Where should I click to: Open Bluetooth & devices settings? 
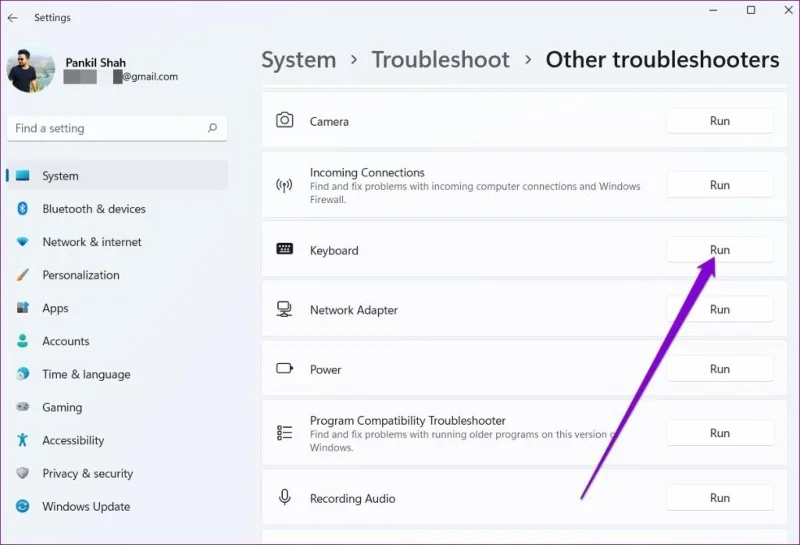pos(117,209)
